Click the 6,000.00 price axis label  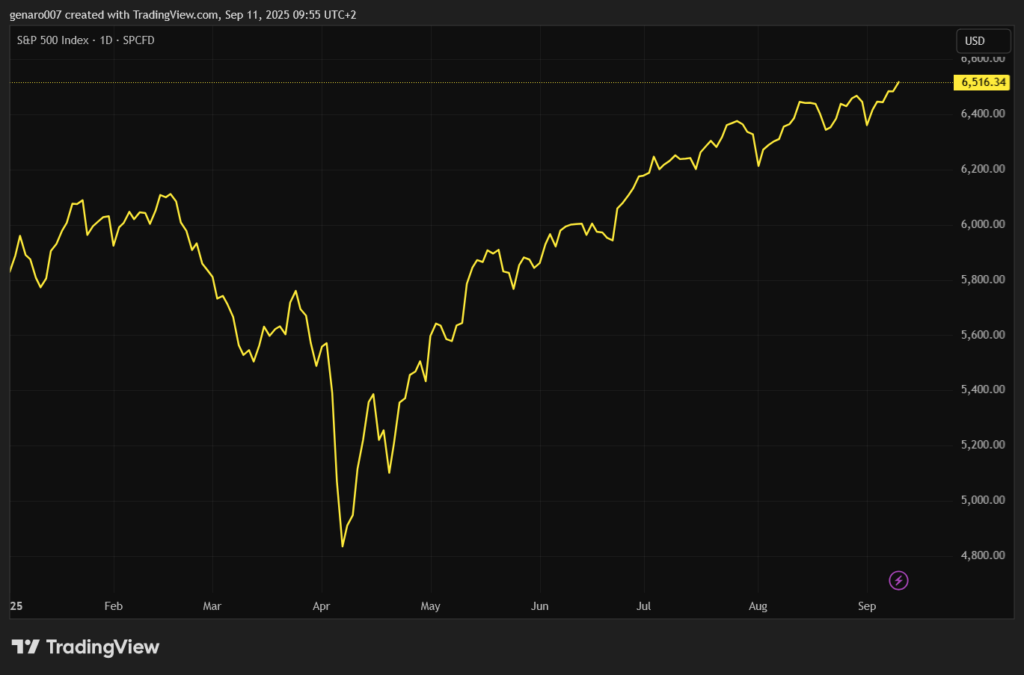click(x=982, y=224)
